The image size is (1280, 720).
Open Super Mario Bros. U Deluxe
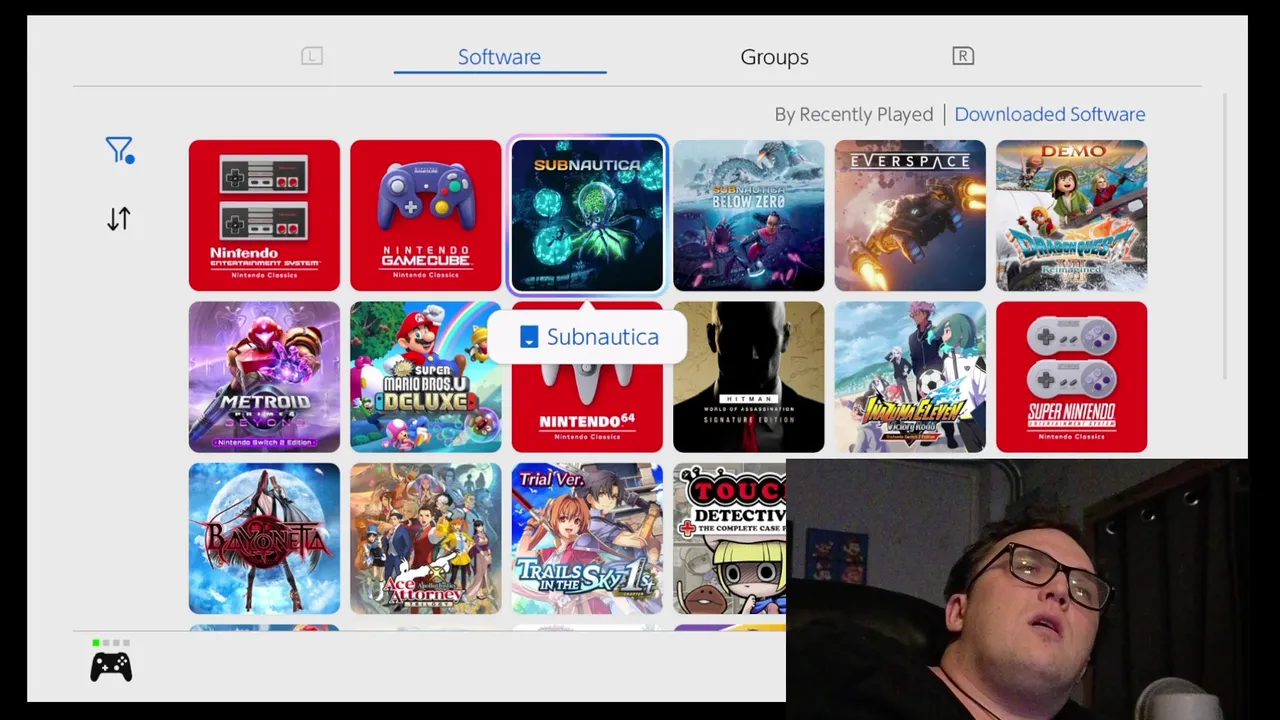coord(426,377)
